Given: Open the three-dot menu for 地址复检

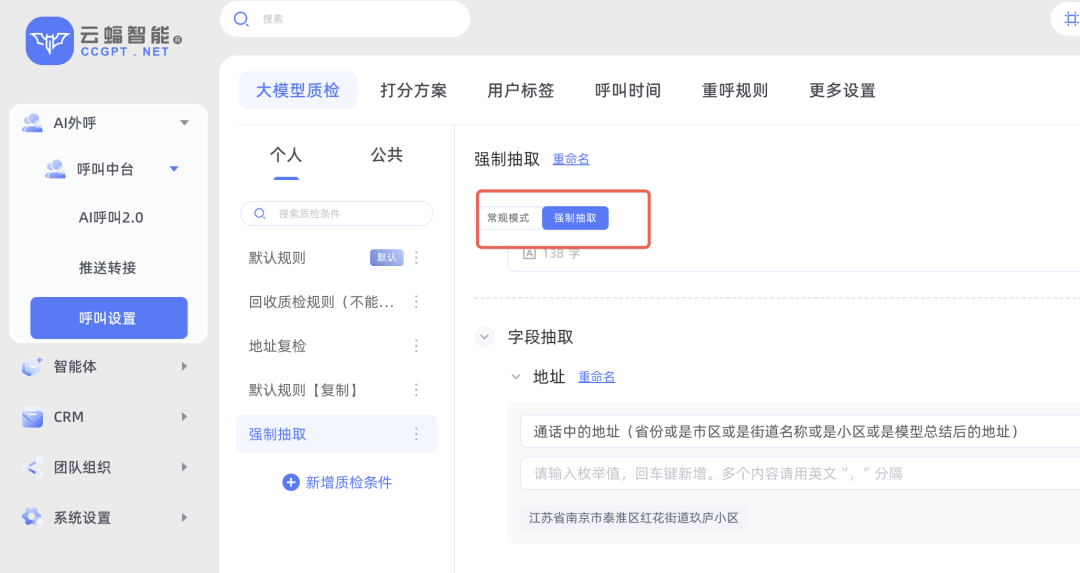Looking at the screenshot, I should pyautogui.click(x=417, y=346).
